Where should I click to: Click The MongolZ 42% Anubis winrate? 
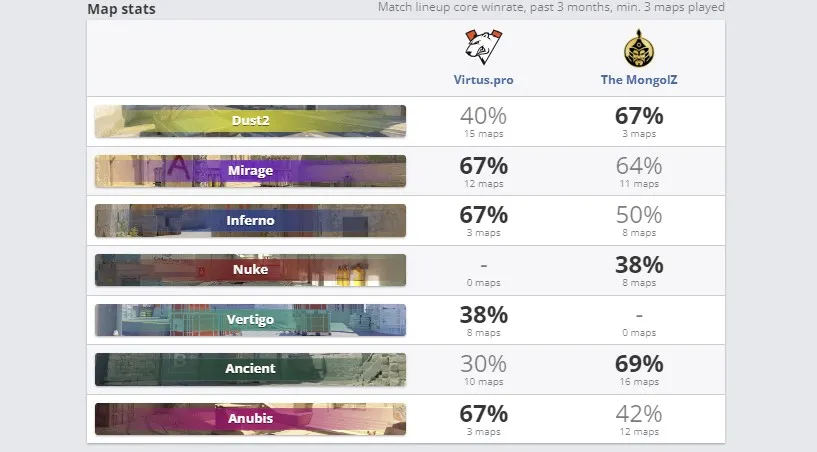[x=639, y=414]
